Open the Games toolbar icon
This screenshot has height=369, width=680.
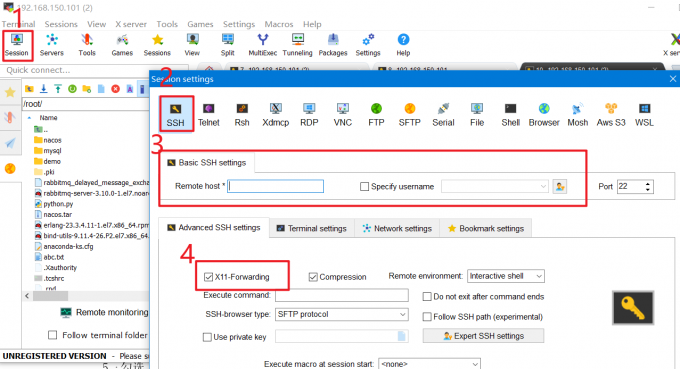(x=122, y=45)
